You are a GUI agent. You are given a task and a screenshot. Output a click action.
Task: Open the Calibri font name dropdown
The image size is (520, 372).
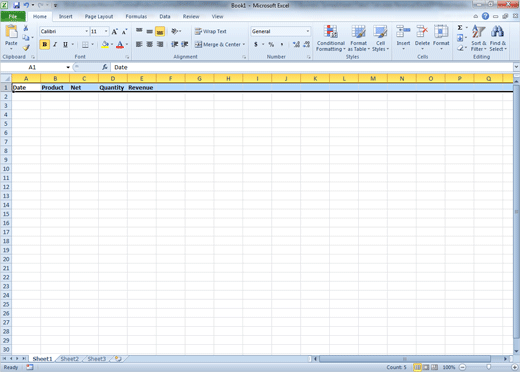click(x=87, y=31)
